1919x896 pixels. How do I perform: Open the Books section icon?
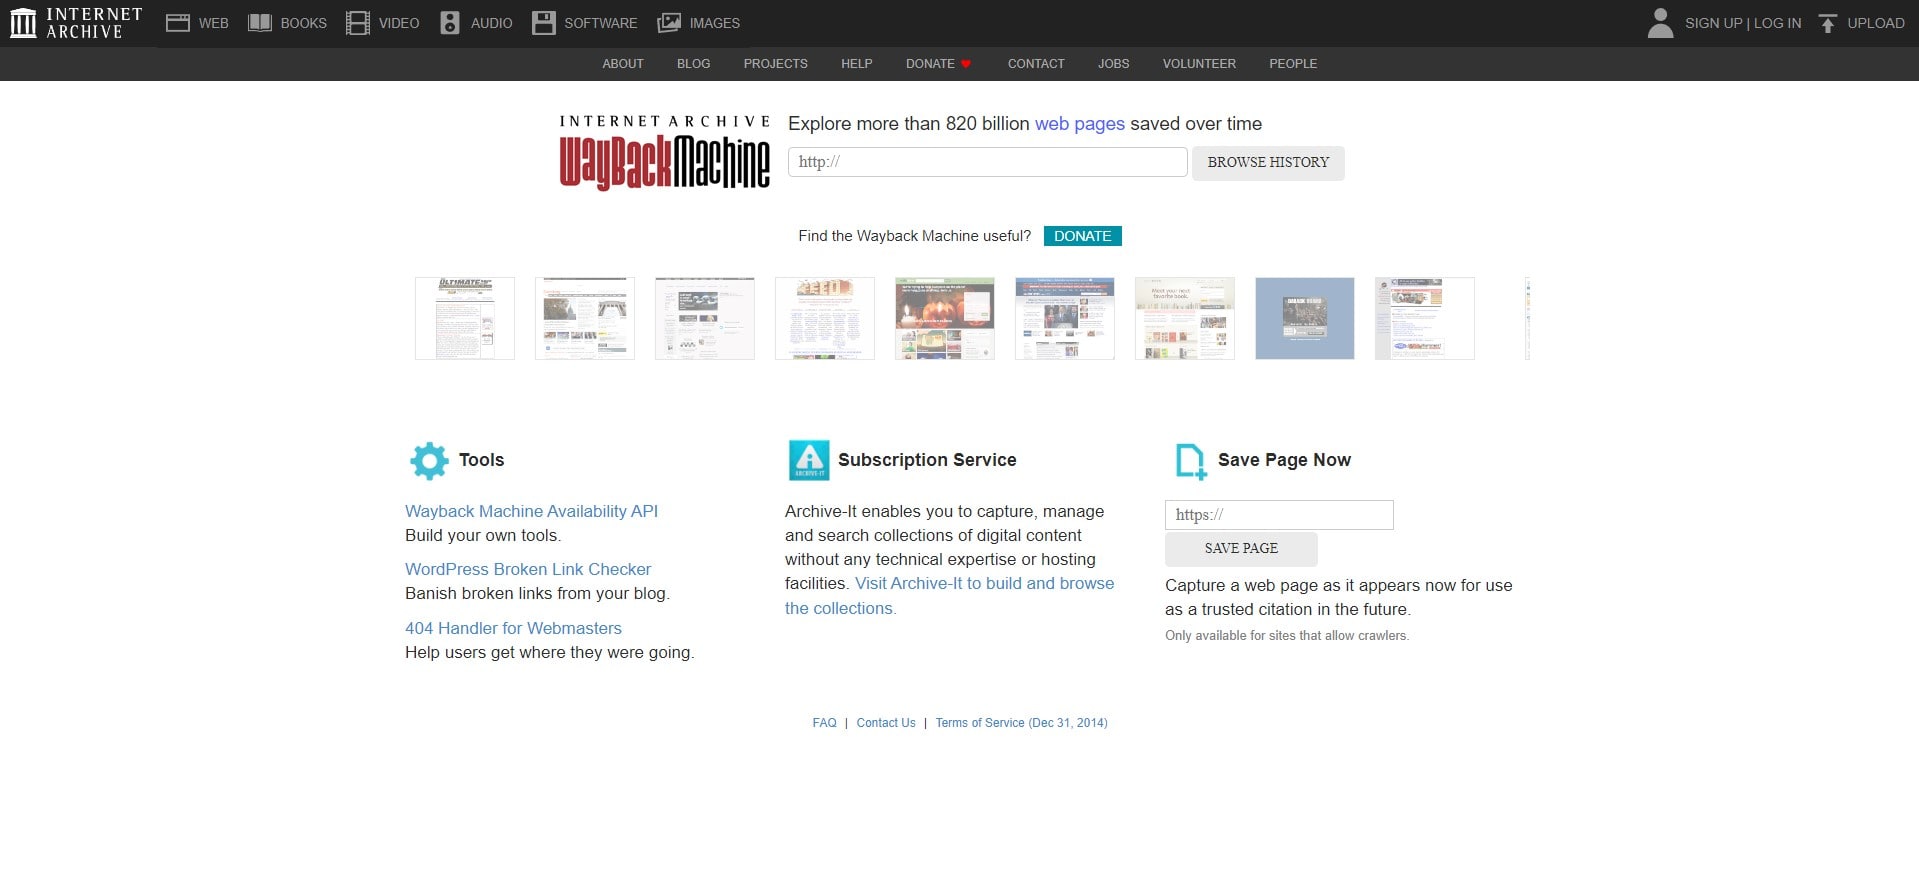[260, 23]
